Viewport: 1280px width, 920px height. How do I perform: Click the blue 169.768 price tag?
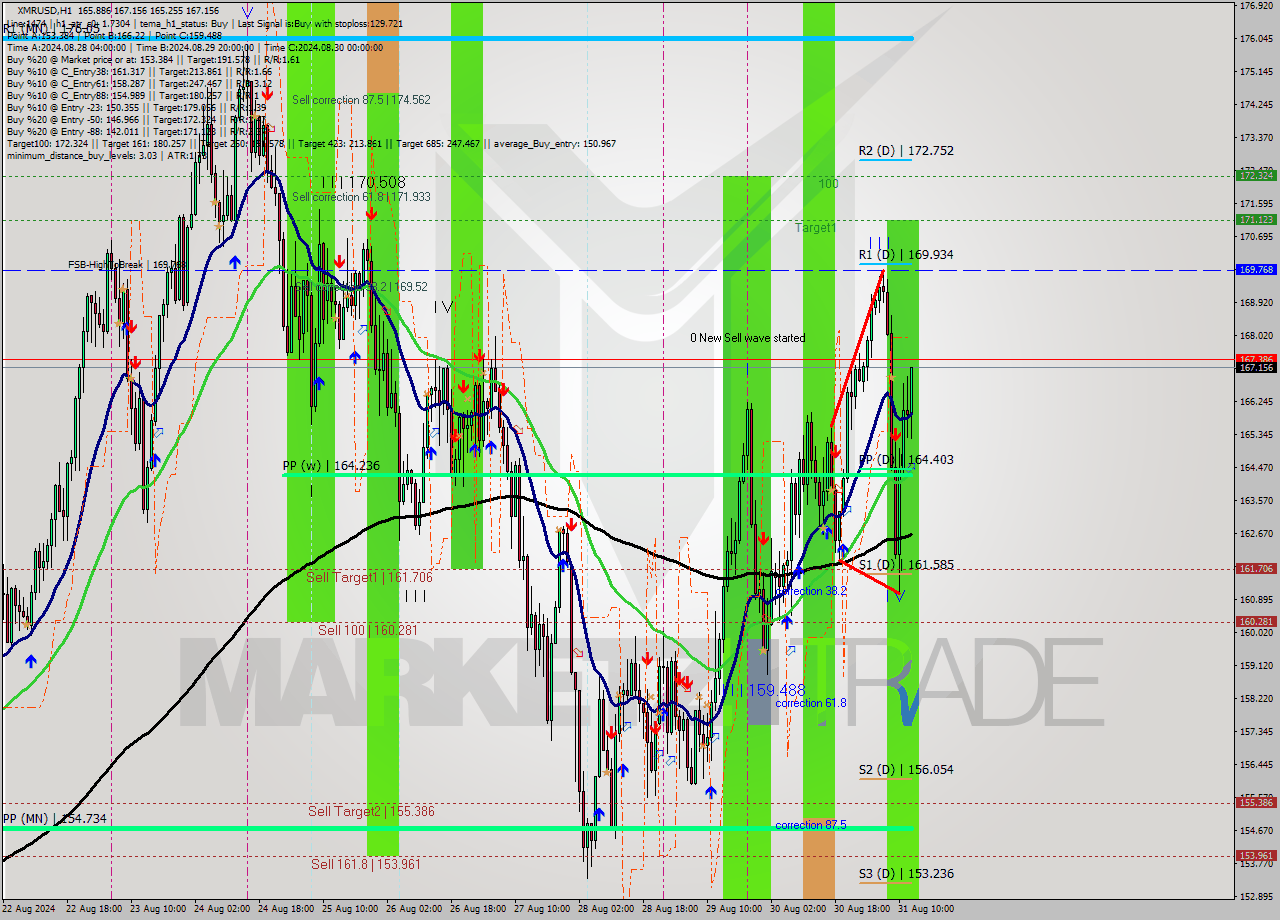point(1256,270)
